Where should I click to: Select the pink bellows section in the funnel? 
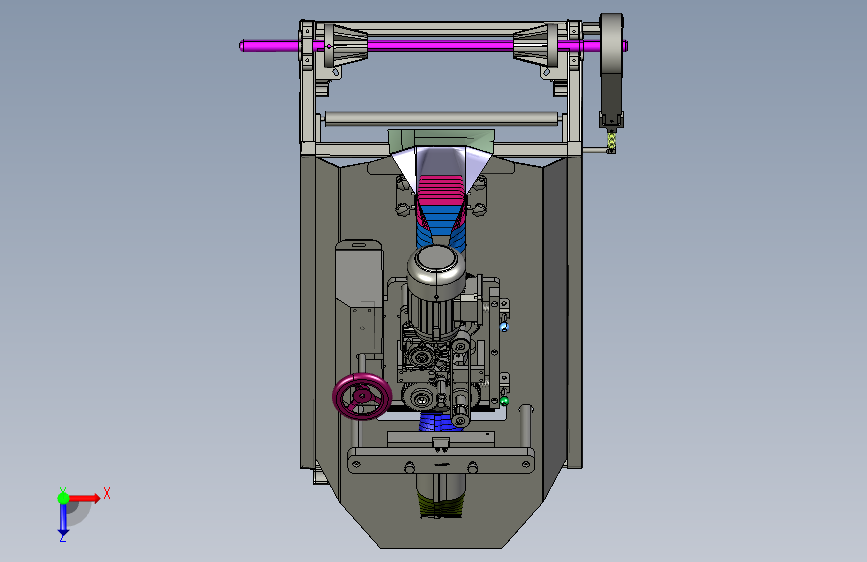tap(440, 191)
